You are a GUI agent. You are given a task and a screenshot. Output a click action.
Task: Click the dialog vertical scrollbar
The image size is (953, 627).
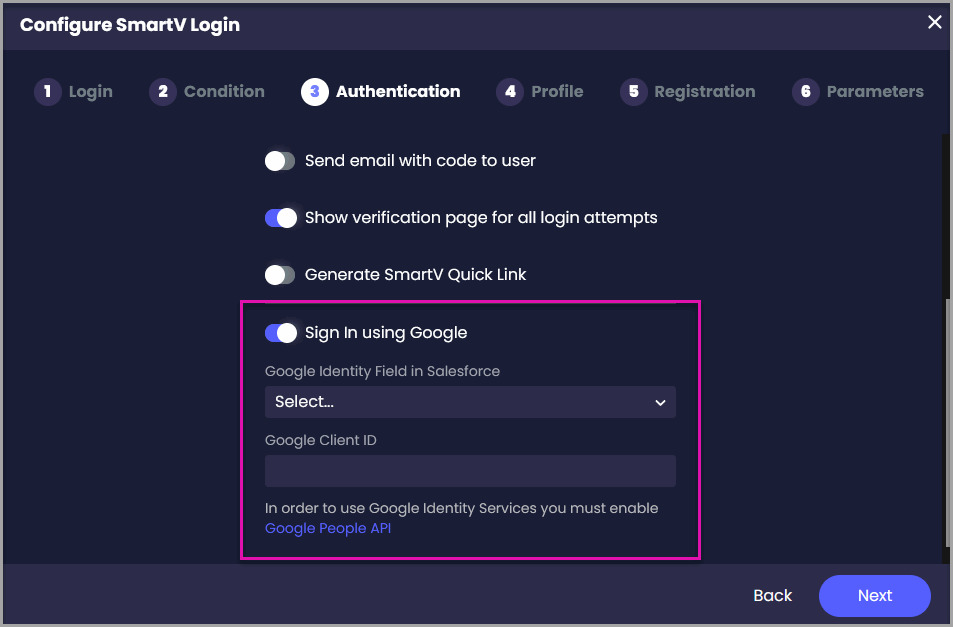coord(946,422)
